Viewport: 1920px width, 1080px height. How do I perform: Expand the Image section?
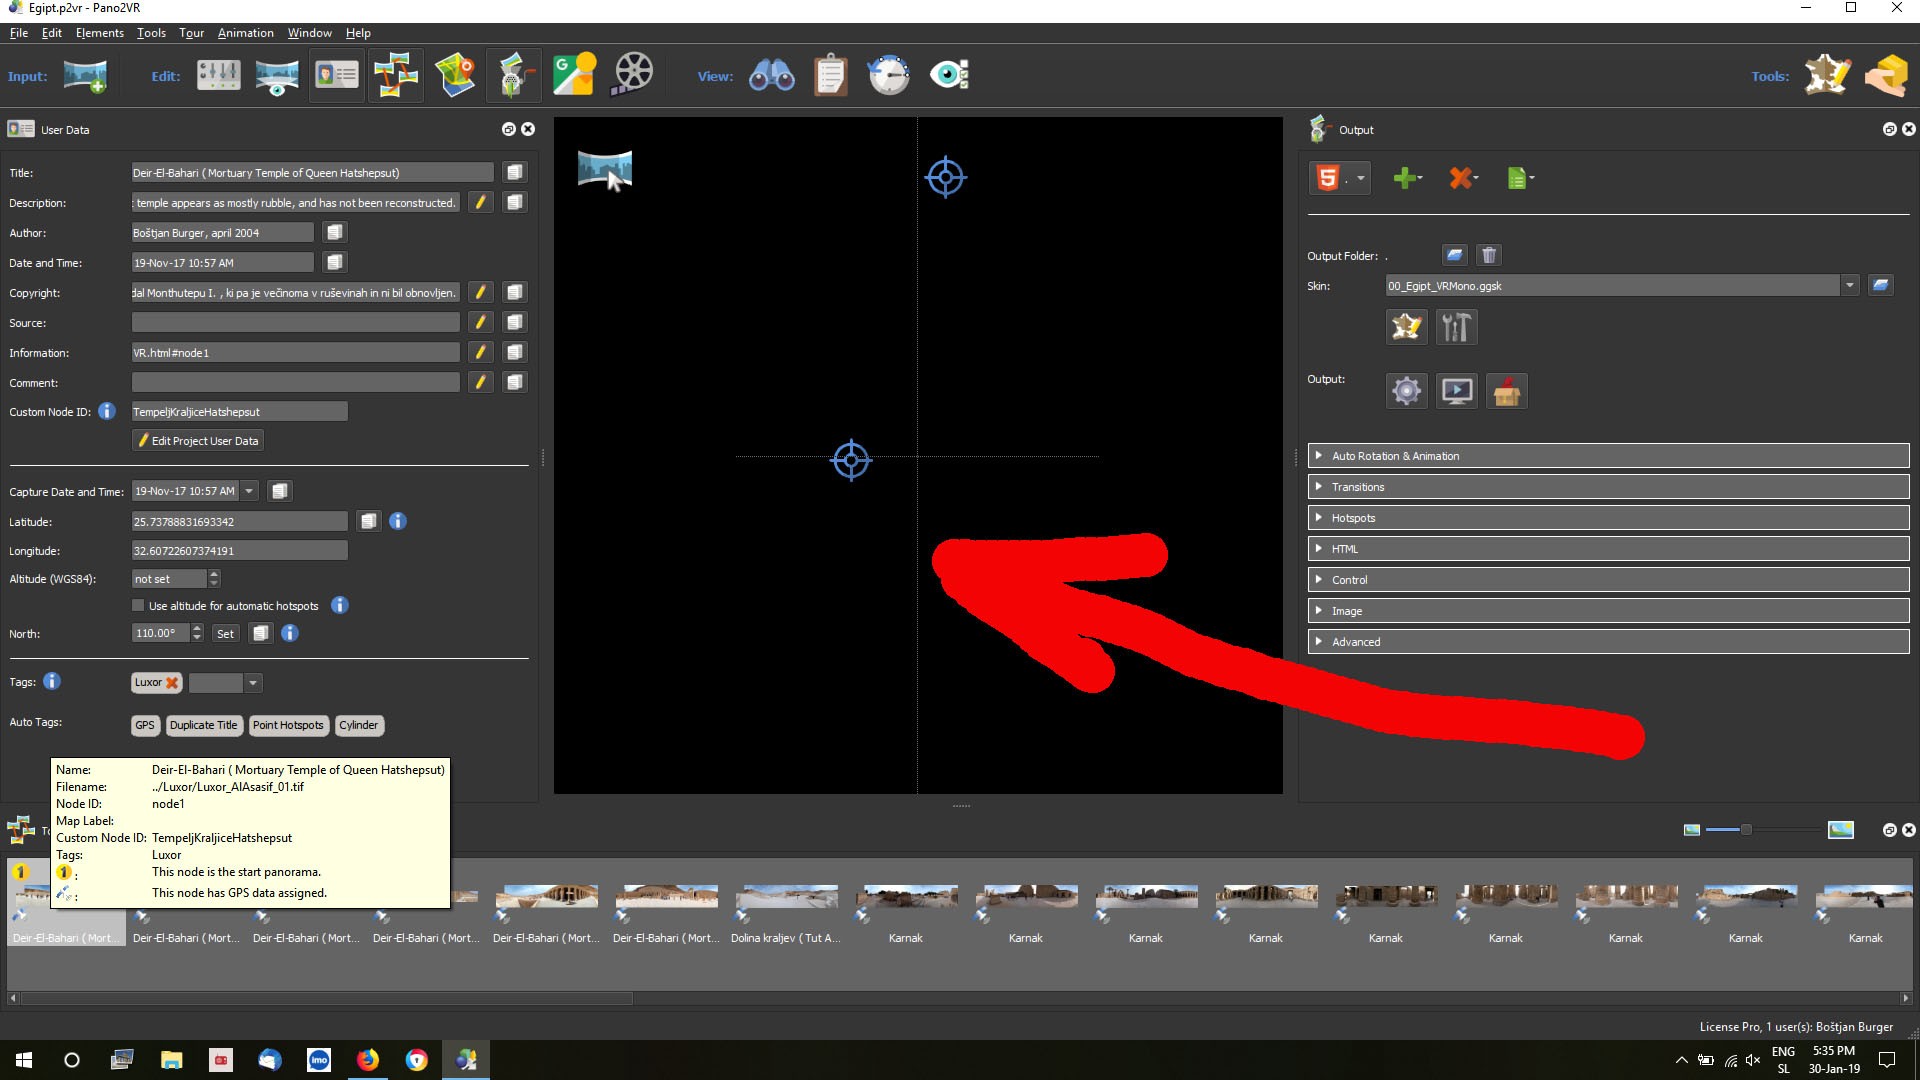click(x=1608, y=611)
